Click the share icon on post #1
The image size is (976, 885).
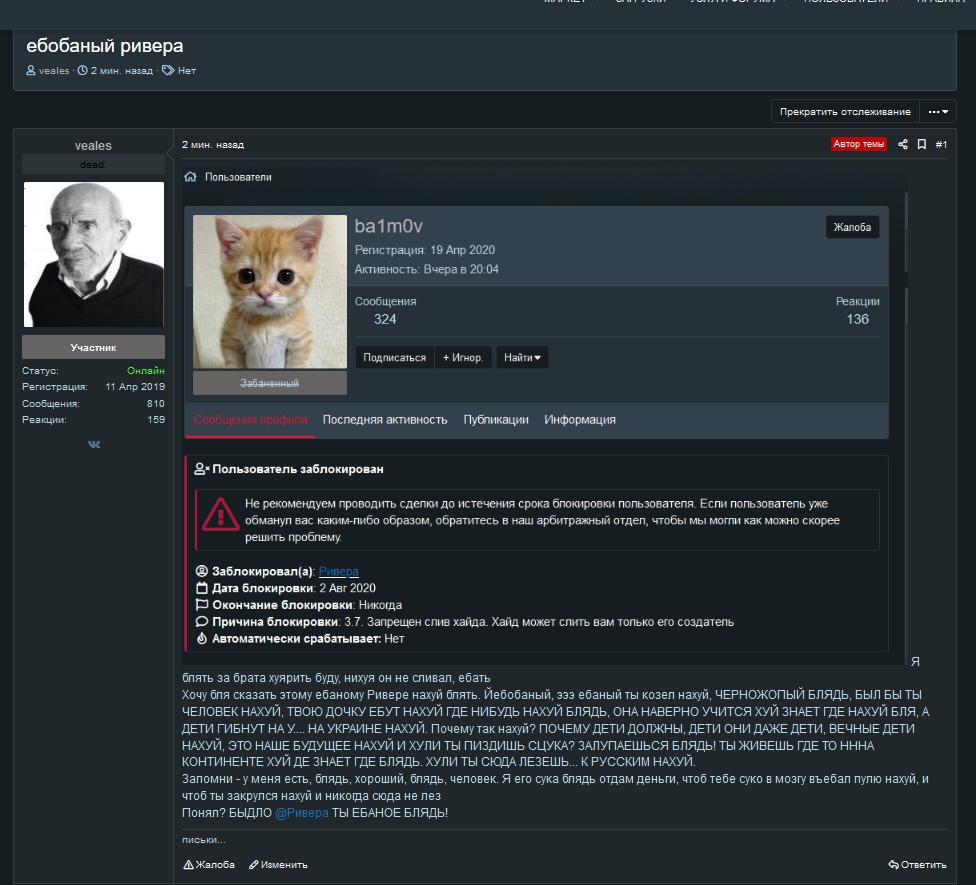903,144
